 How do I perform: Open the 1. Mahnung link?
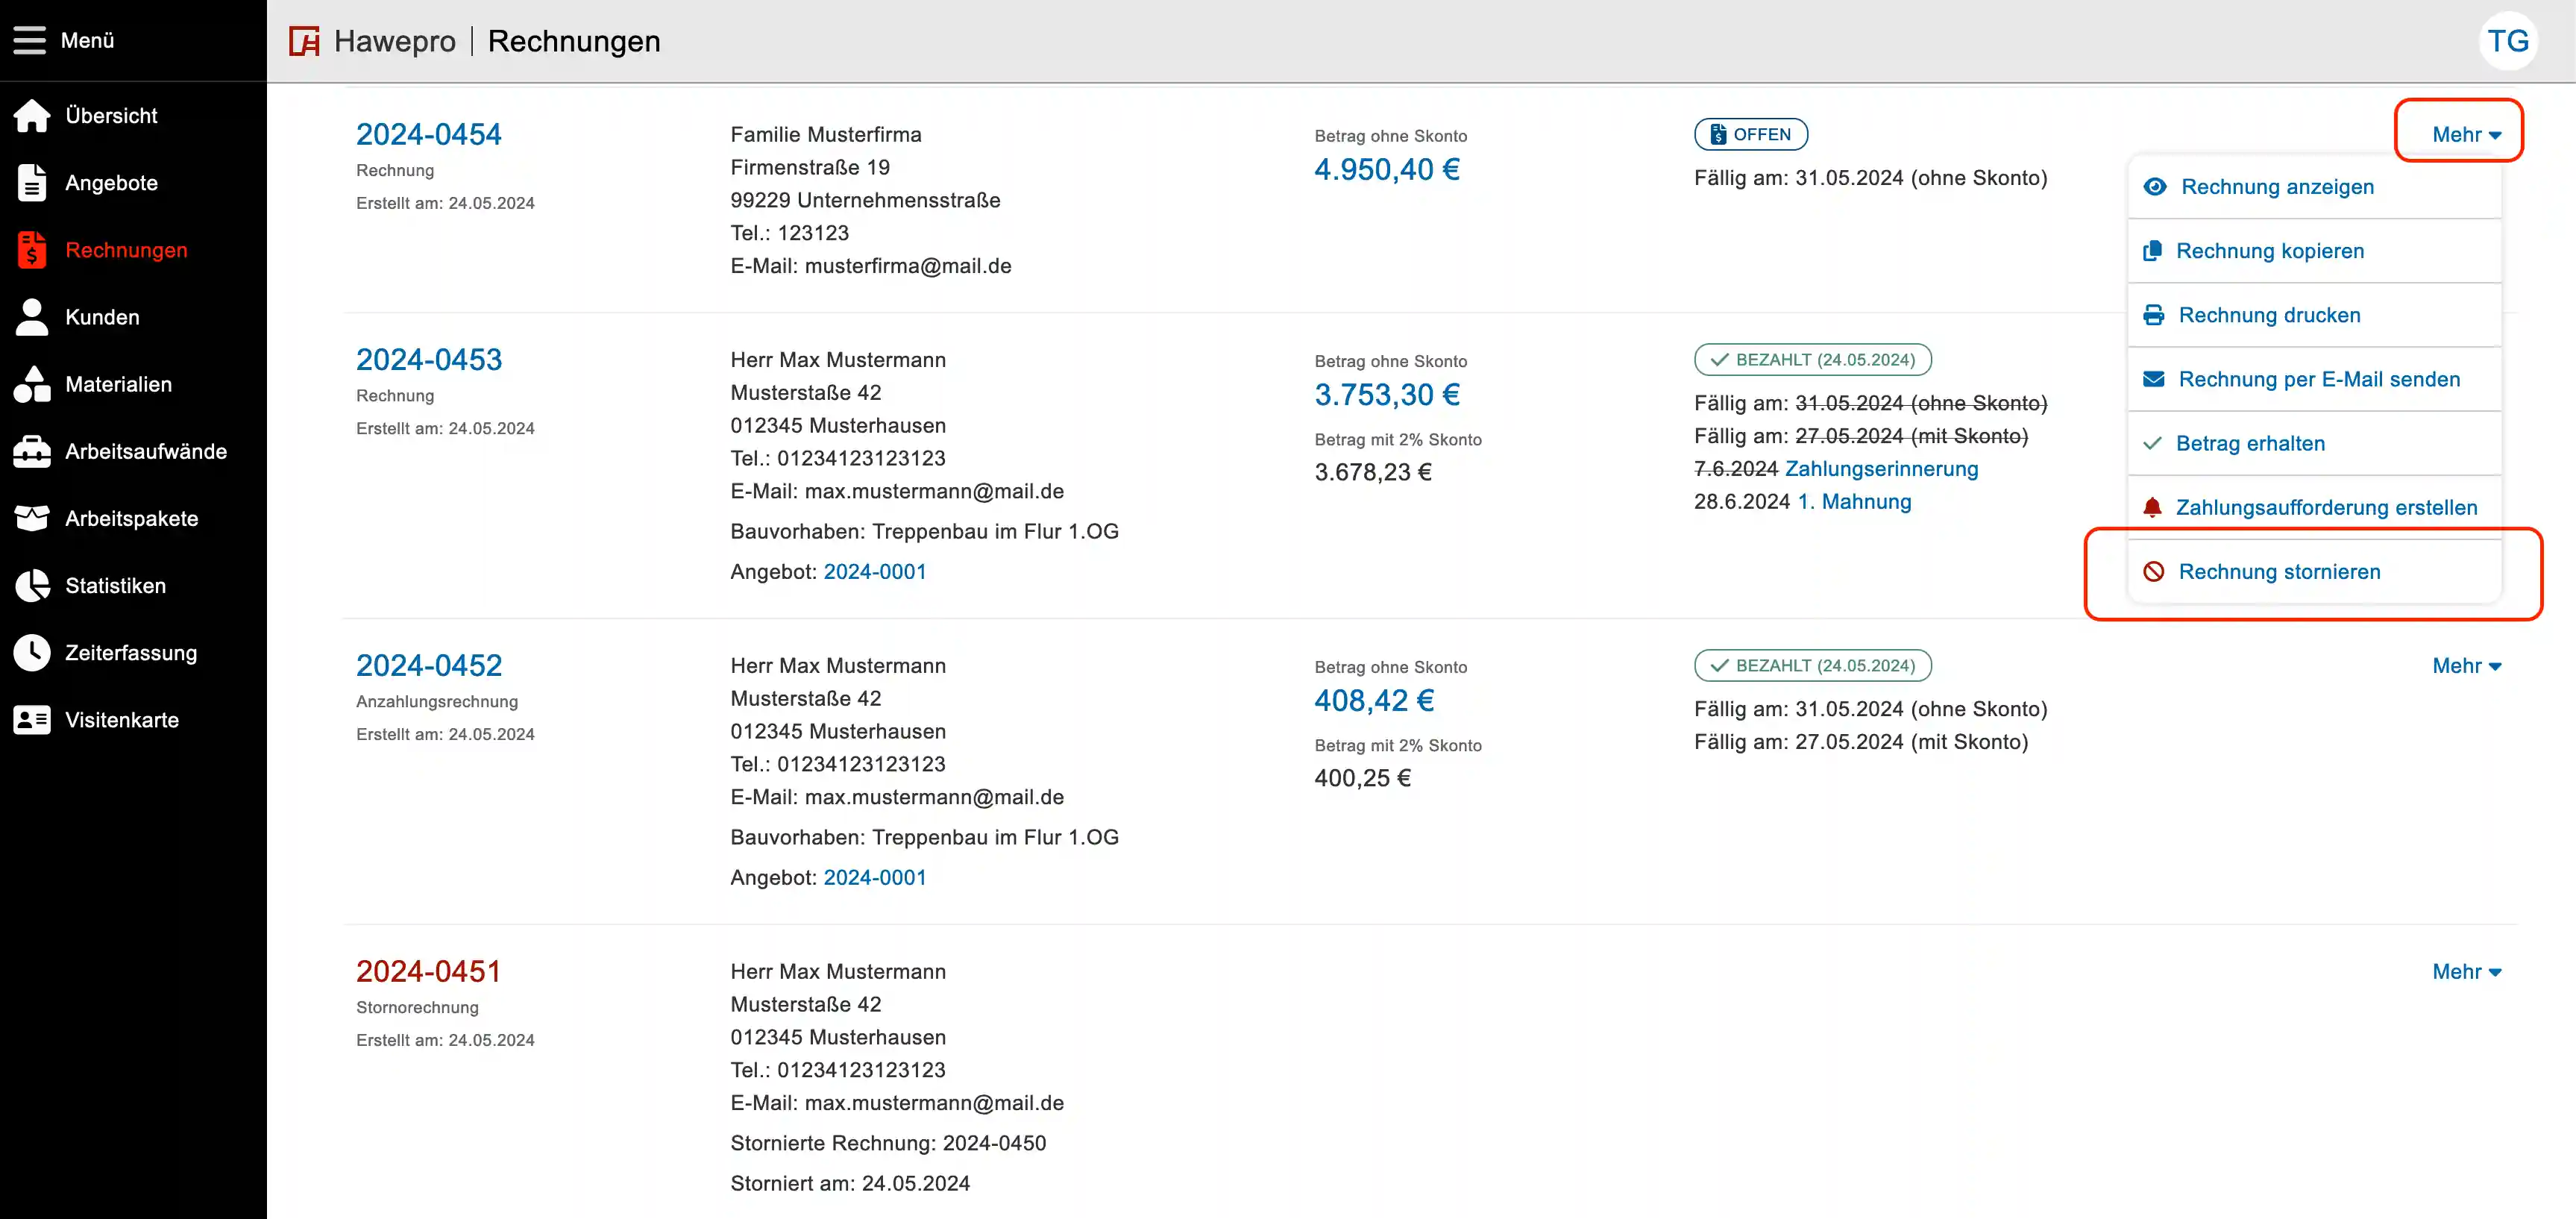[1854, 501]
